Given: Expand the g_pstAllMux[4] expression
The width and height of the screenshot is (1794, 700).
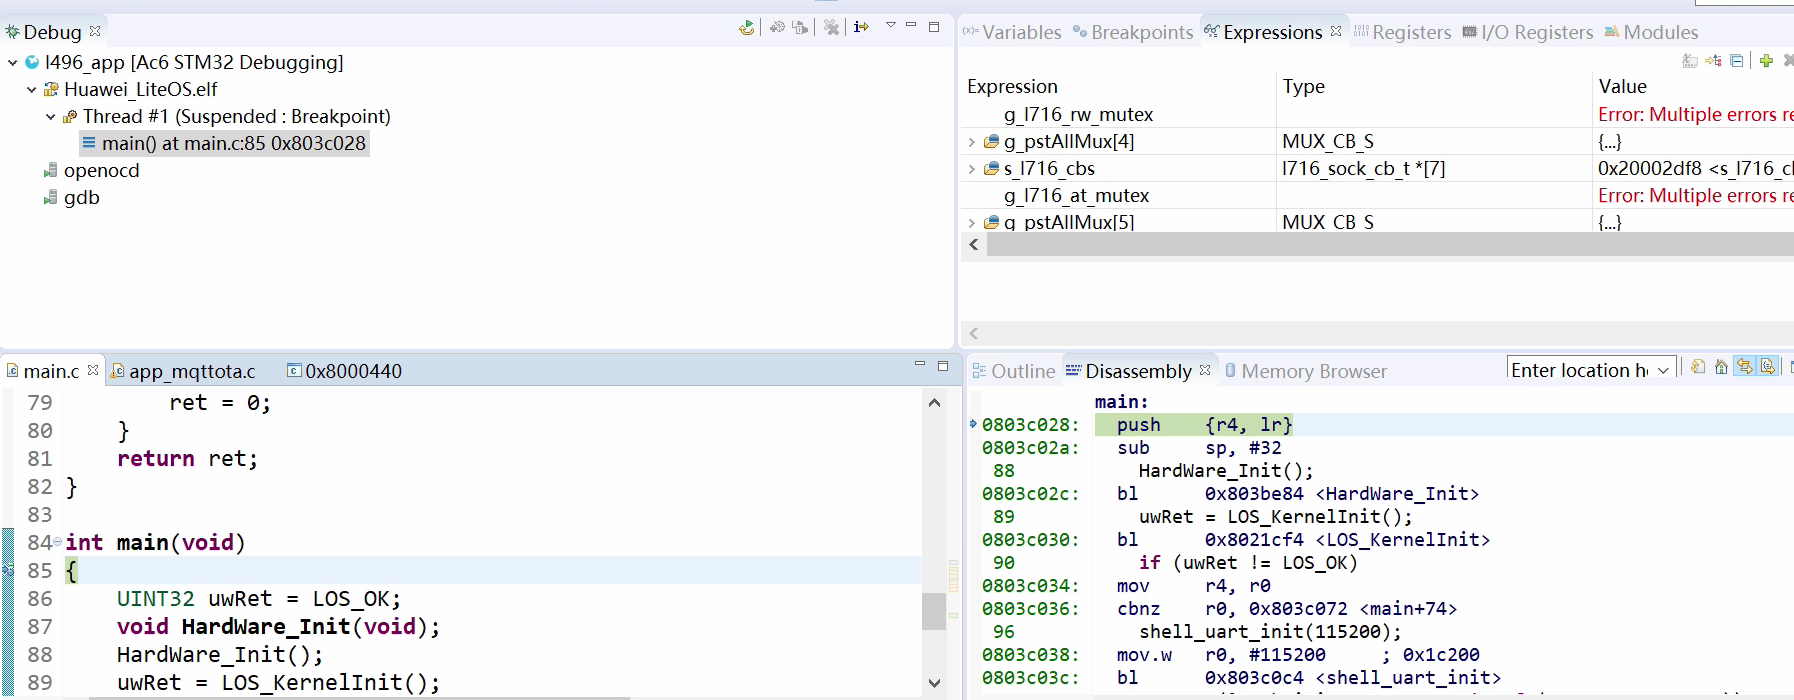Looking at the screenshot, I should 971,142.
